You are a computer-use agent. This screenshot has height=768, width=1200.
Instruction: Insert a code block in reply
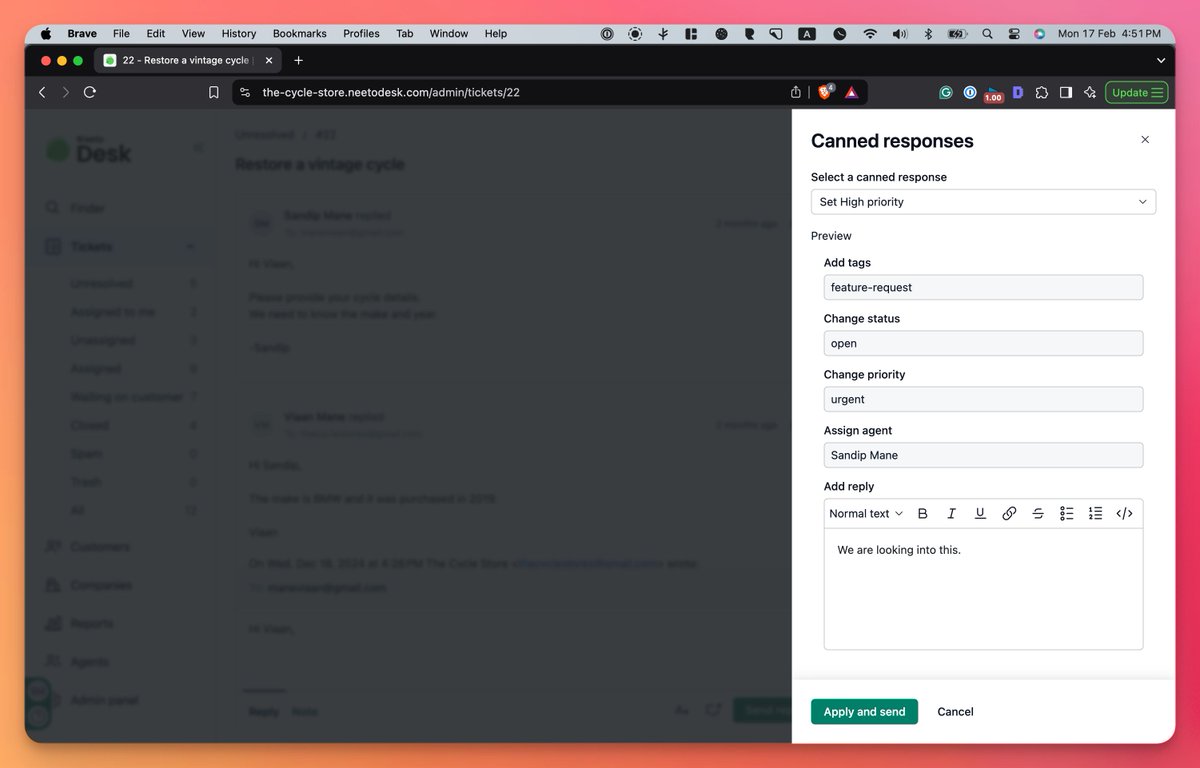click(1124, 513)
